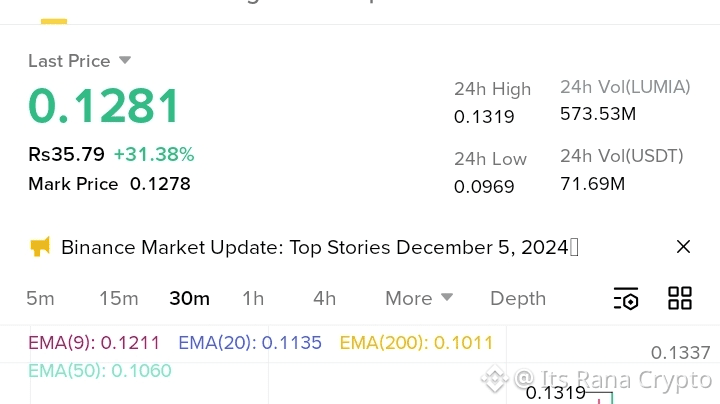
Task: Dismiss the Binance Market Update banner
Action: [x=683, y=247]
